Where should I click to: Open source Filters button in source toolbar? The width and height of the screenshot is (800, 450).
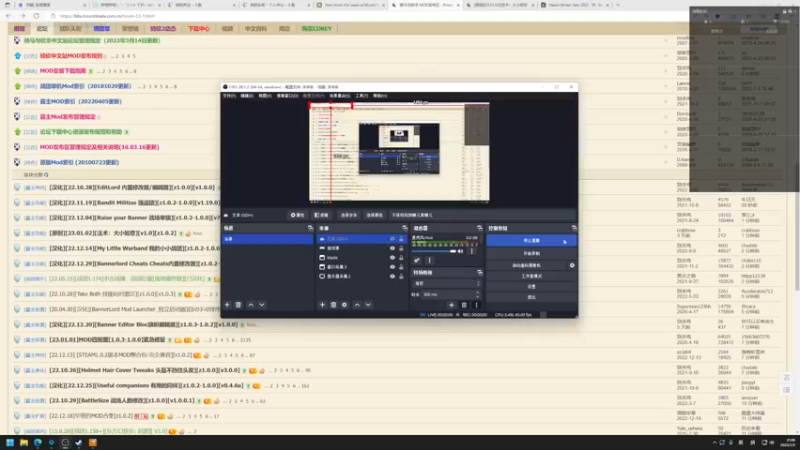point(321,215)
